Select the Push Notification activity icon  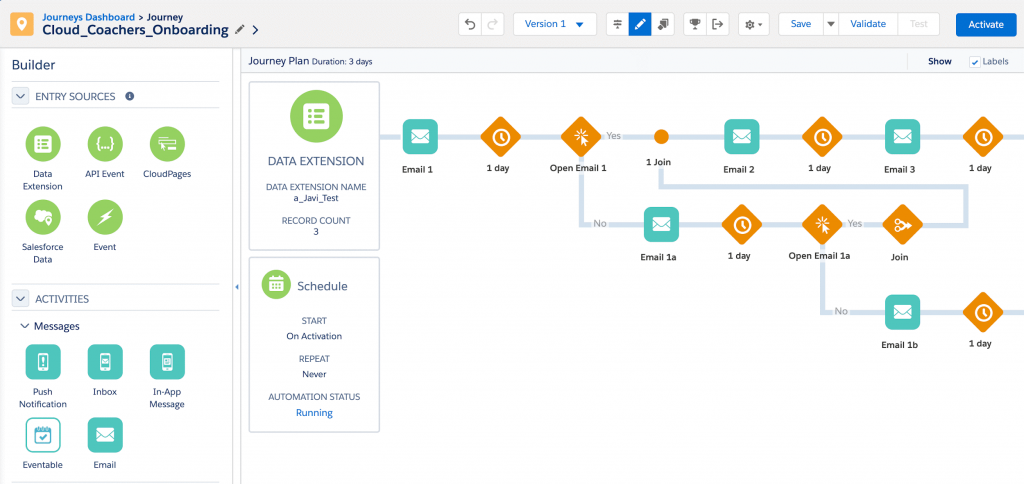tap(42, 362)
